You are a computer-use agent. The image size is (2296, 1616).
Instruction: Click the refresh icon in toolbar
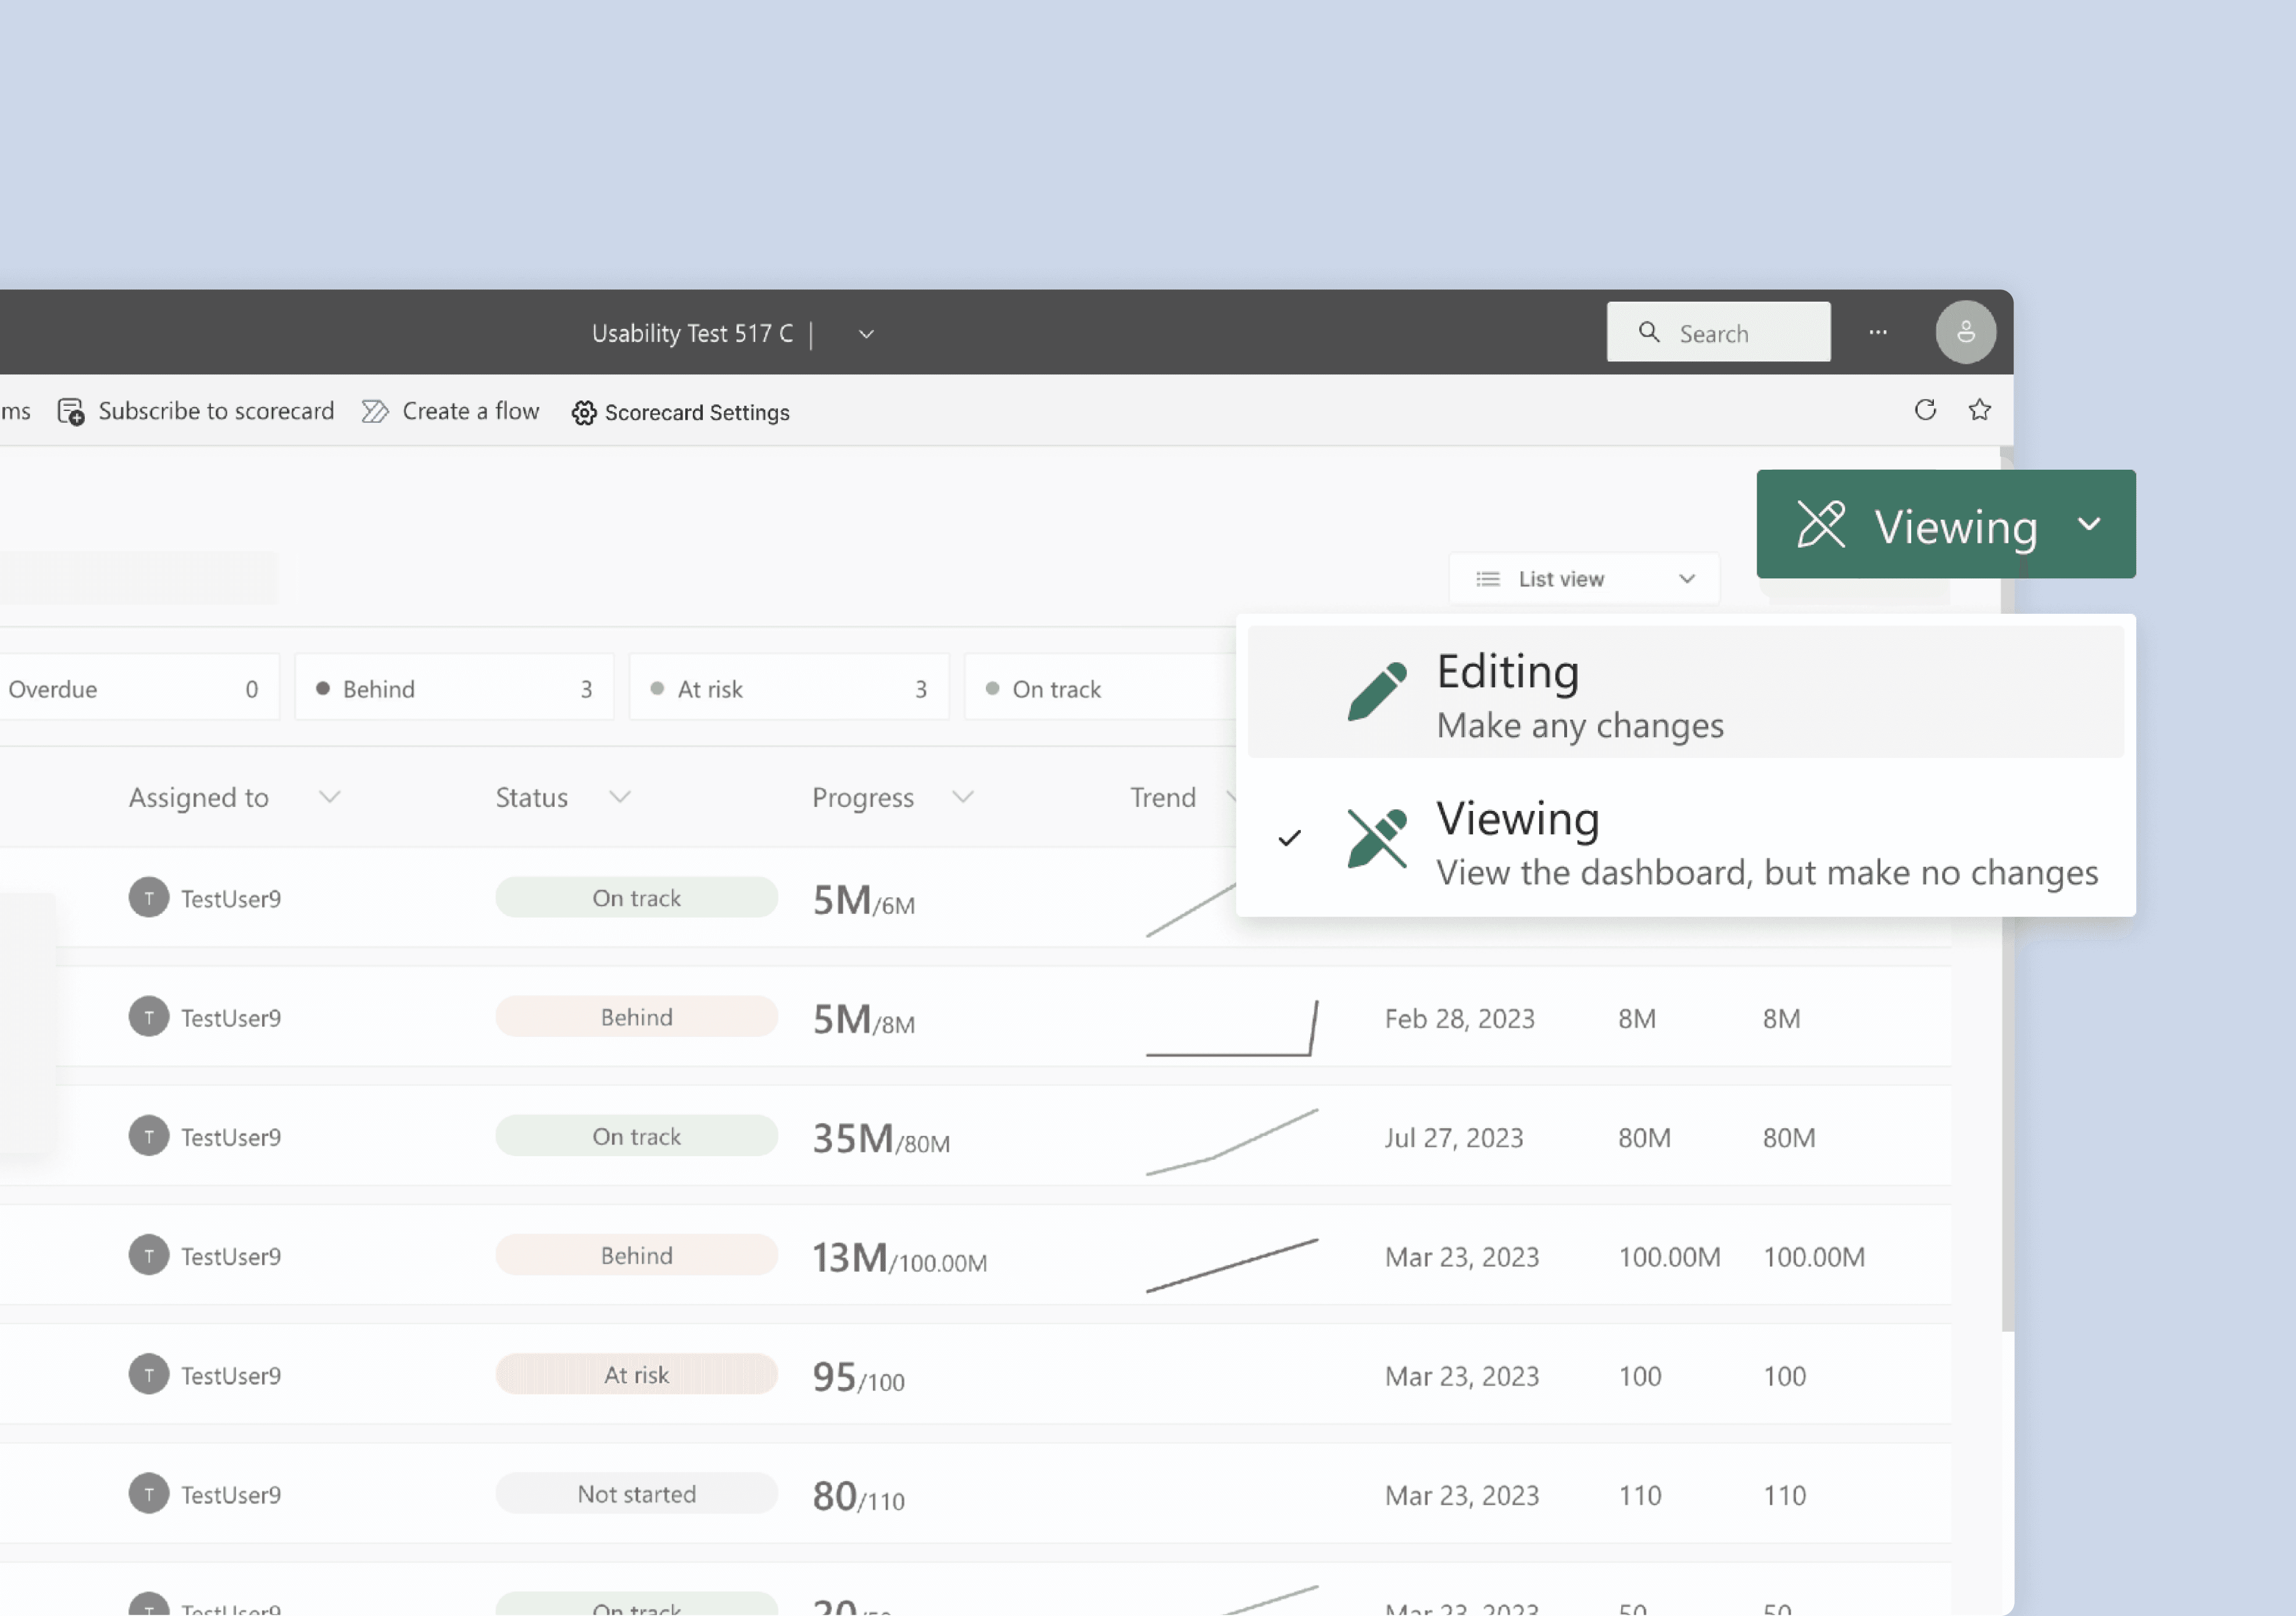1925,410
